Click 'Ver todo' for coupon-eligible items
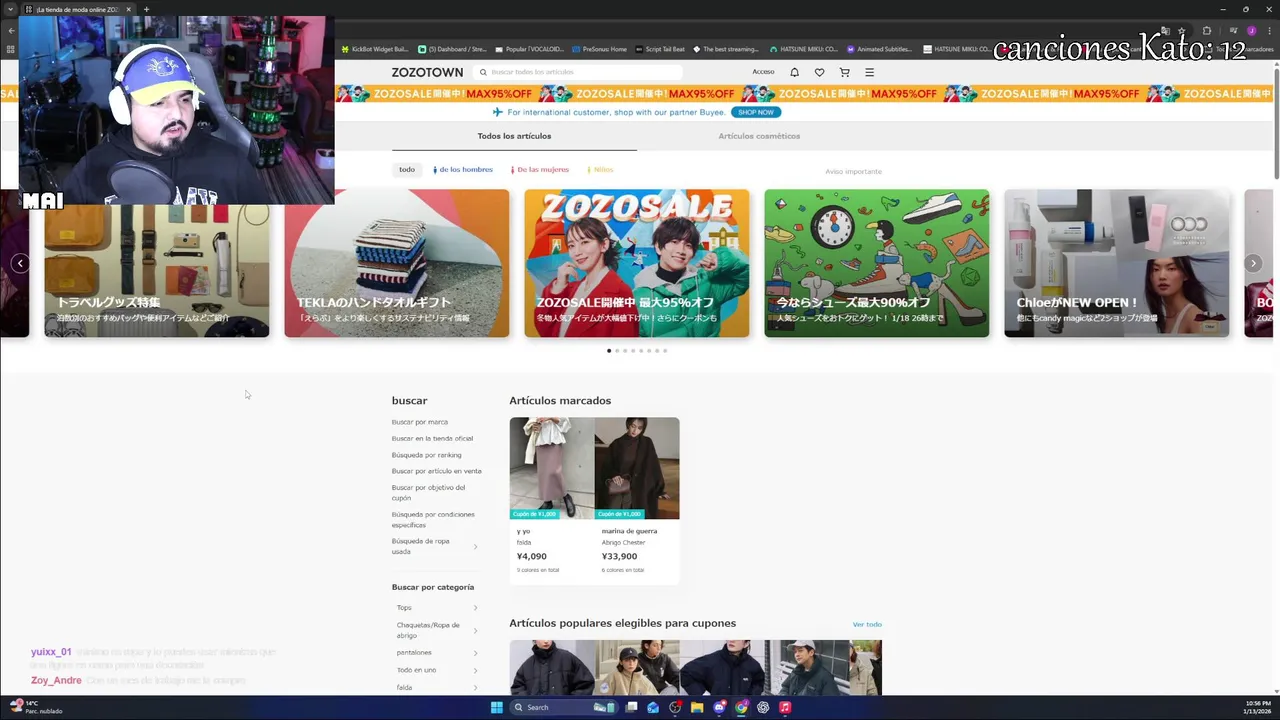1280x720 pixels. coord(867,624)
